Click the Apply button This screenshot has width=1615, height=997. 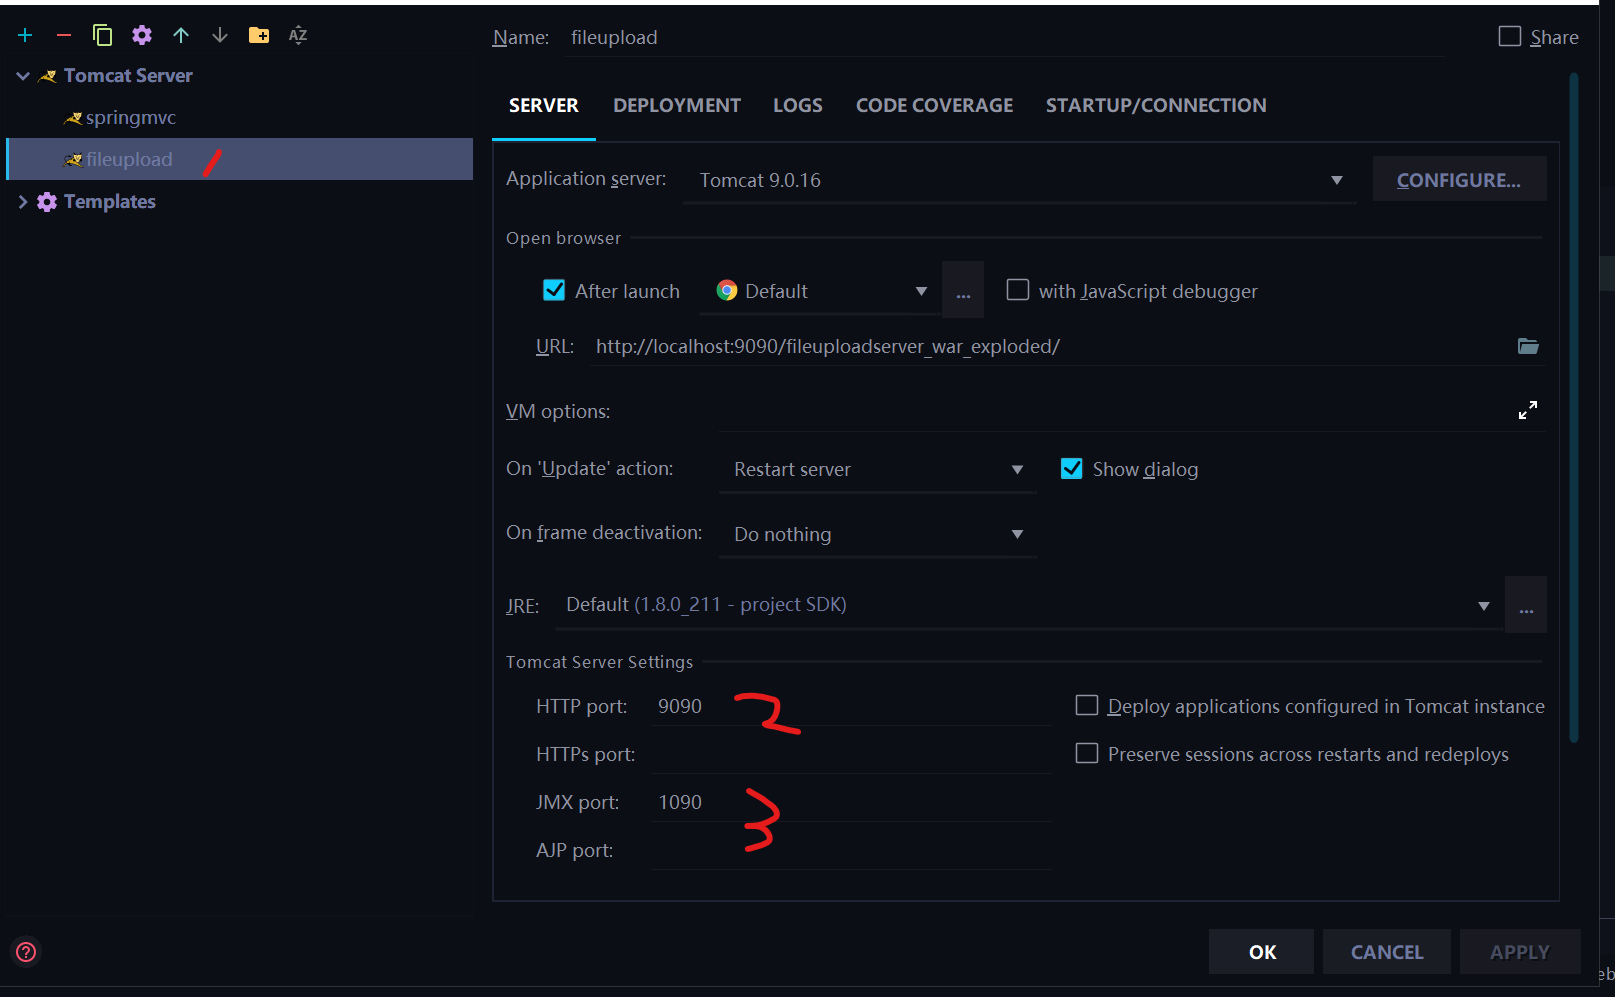pyautogui.click(x=1520, y=952)
